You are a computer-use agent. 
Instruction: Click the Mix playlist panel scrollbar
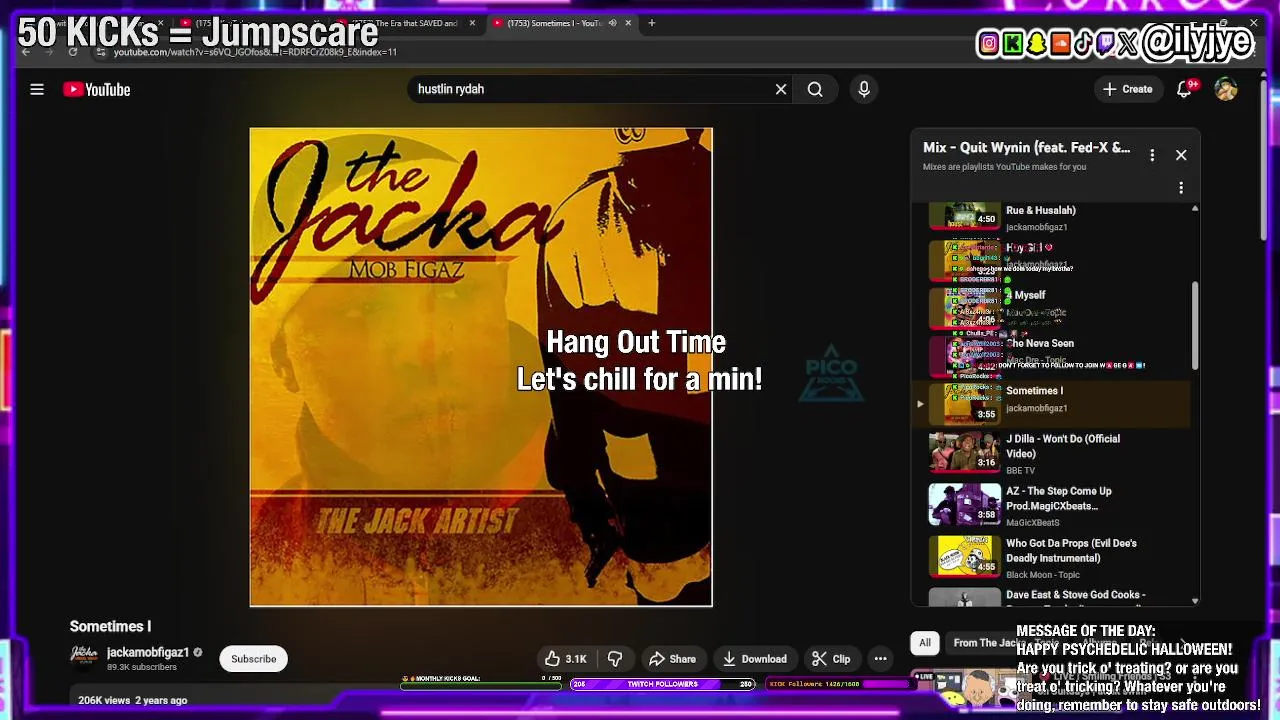tap(1195, 325)
